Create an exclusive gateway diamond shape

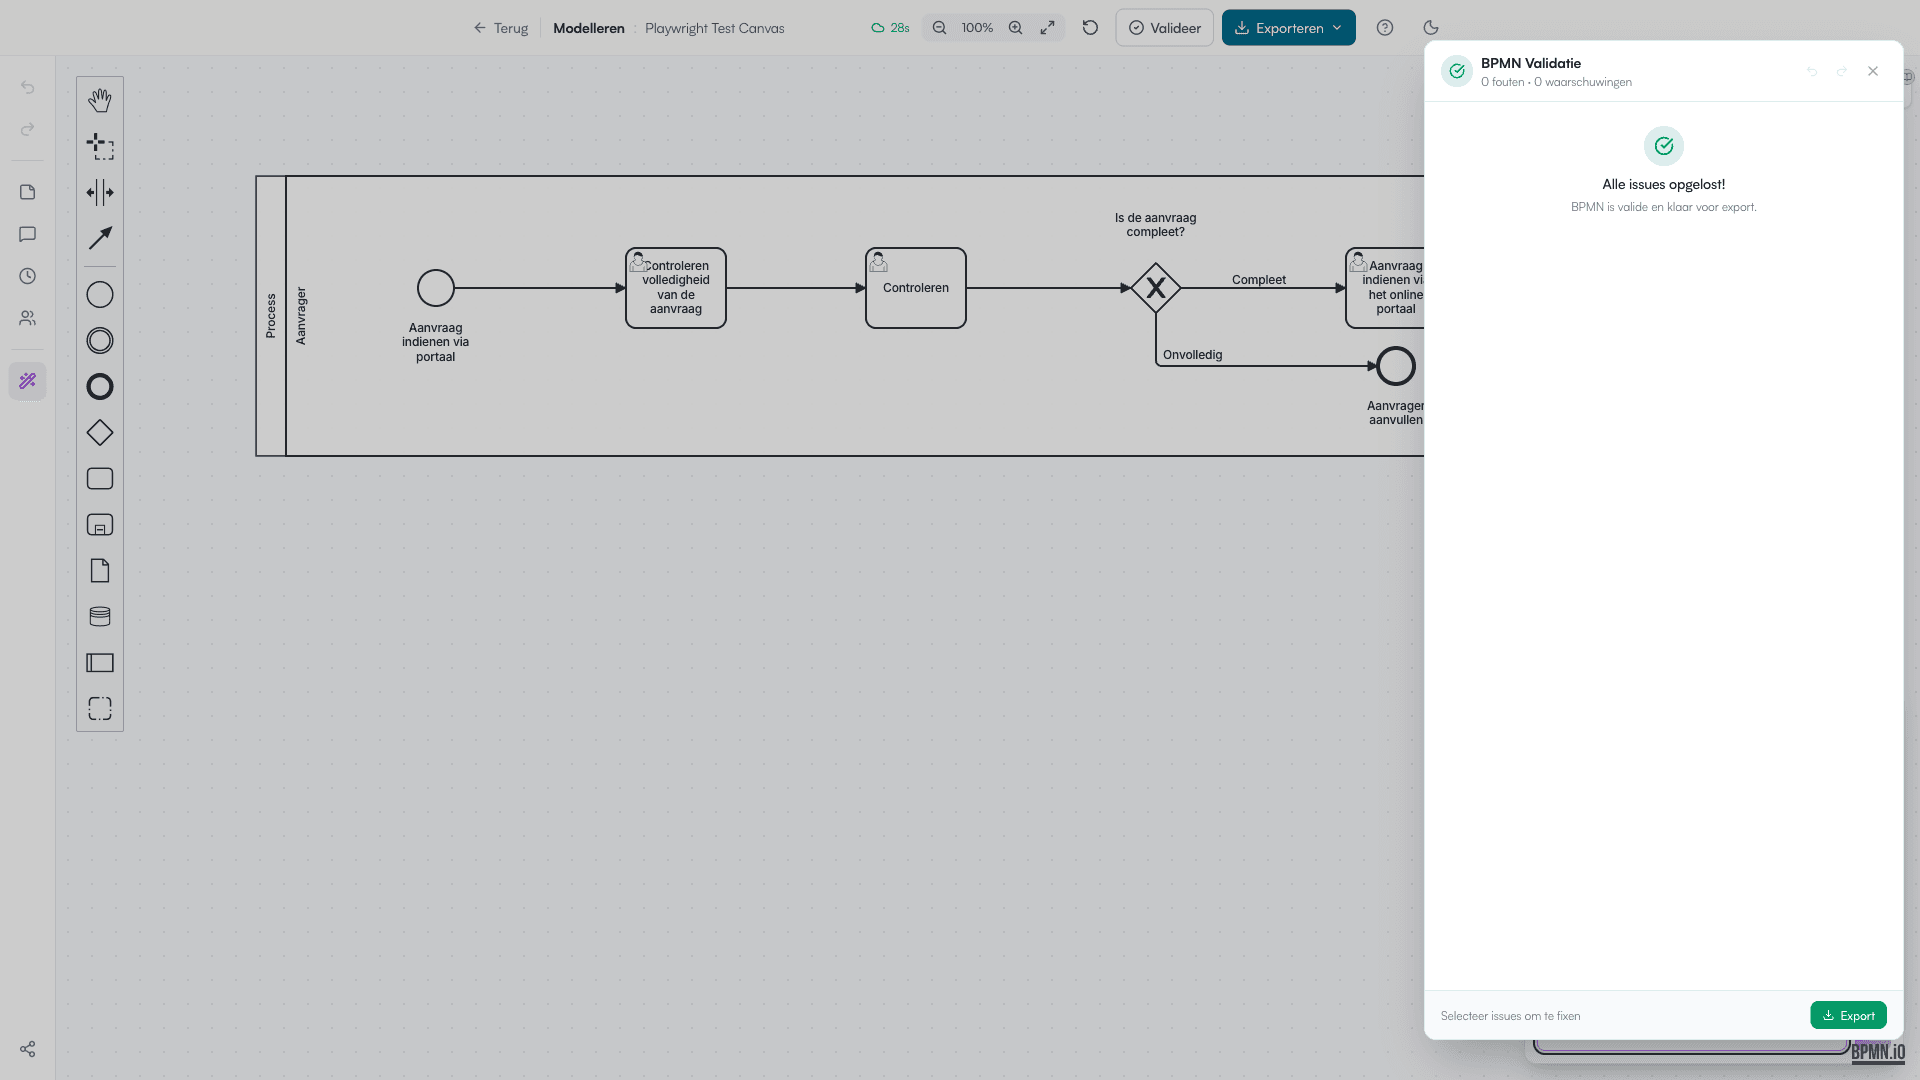[x=100, y=433]
